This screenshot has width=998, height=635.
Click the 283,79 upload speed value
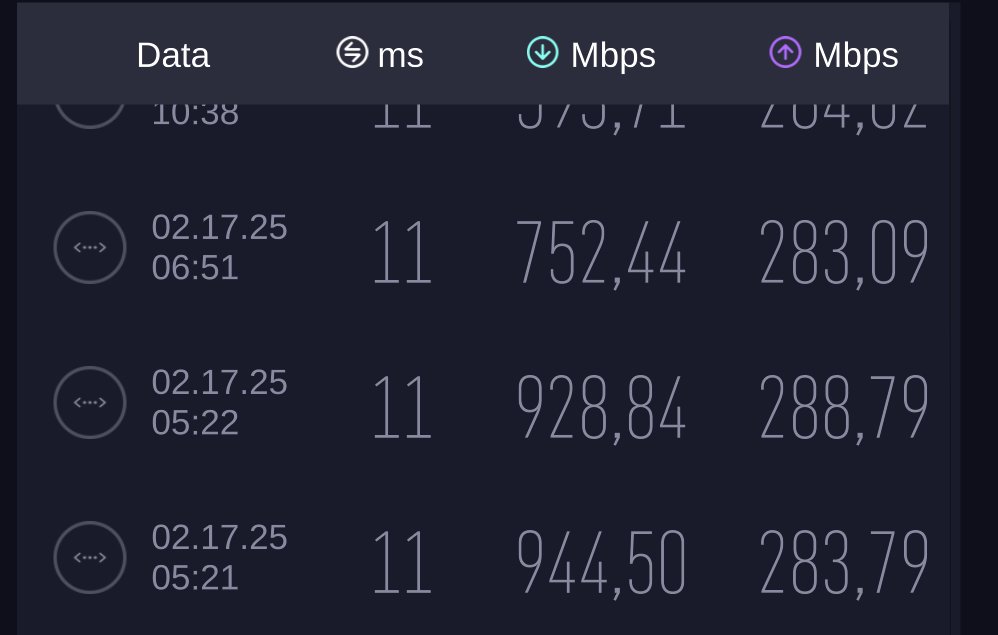[844, 563]
